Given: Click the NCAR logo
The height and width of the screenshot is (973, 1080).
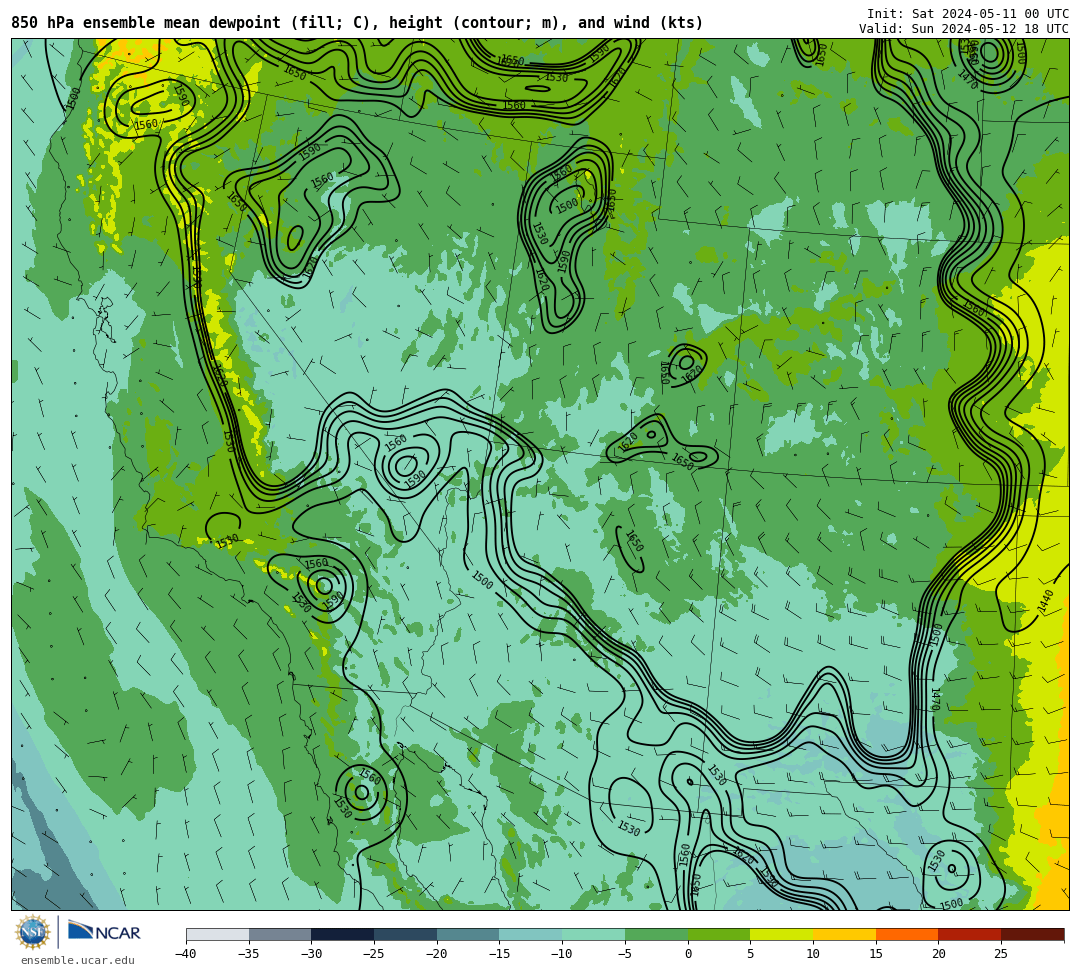Looking at the screenshot, I should tap(104, 931).
